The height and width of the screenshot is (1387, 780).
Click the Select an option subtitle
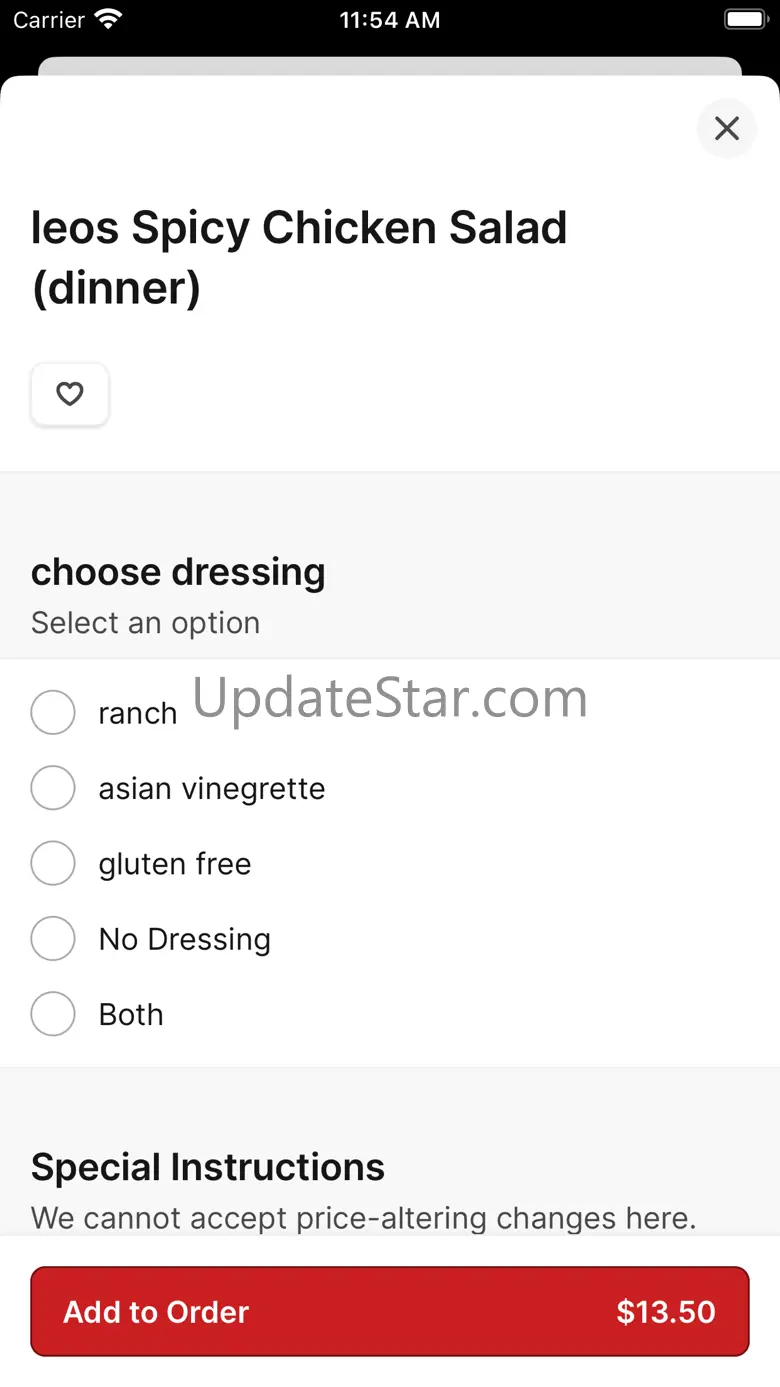pyautogui.click(x=146, y=623)
